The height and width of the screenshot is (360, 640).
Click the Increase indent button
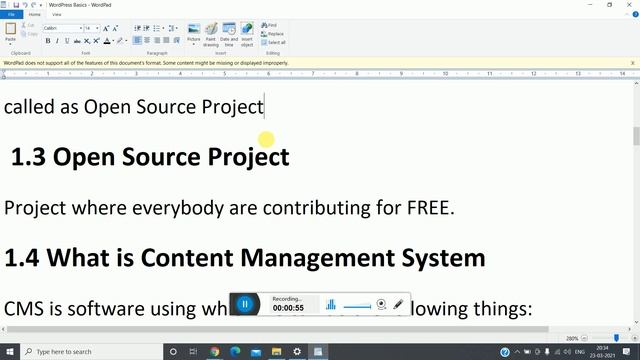point(147,28)
